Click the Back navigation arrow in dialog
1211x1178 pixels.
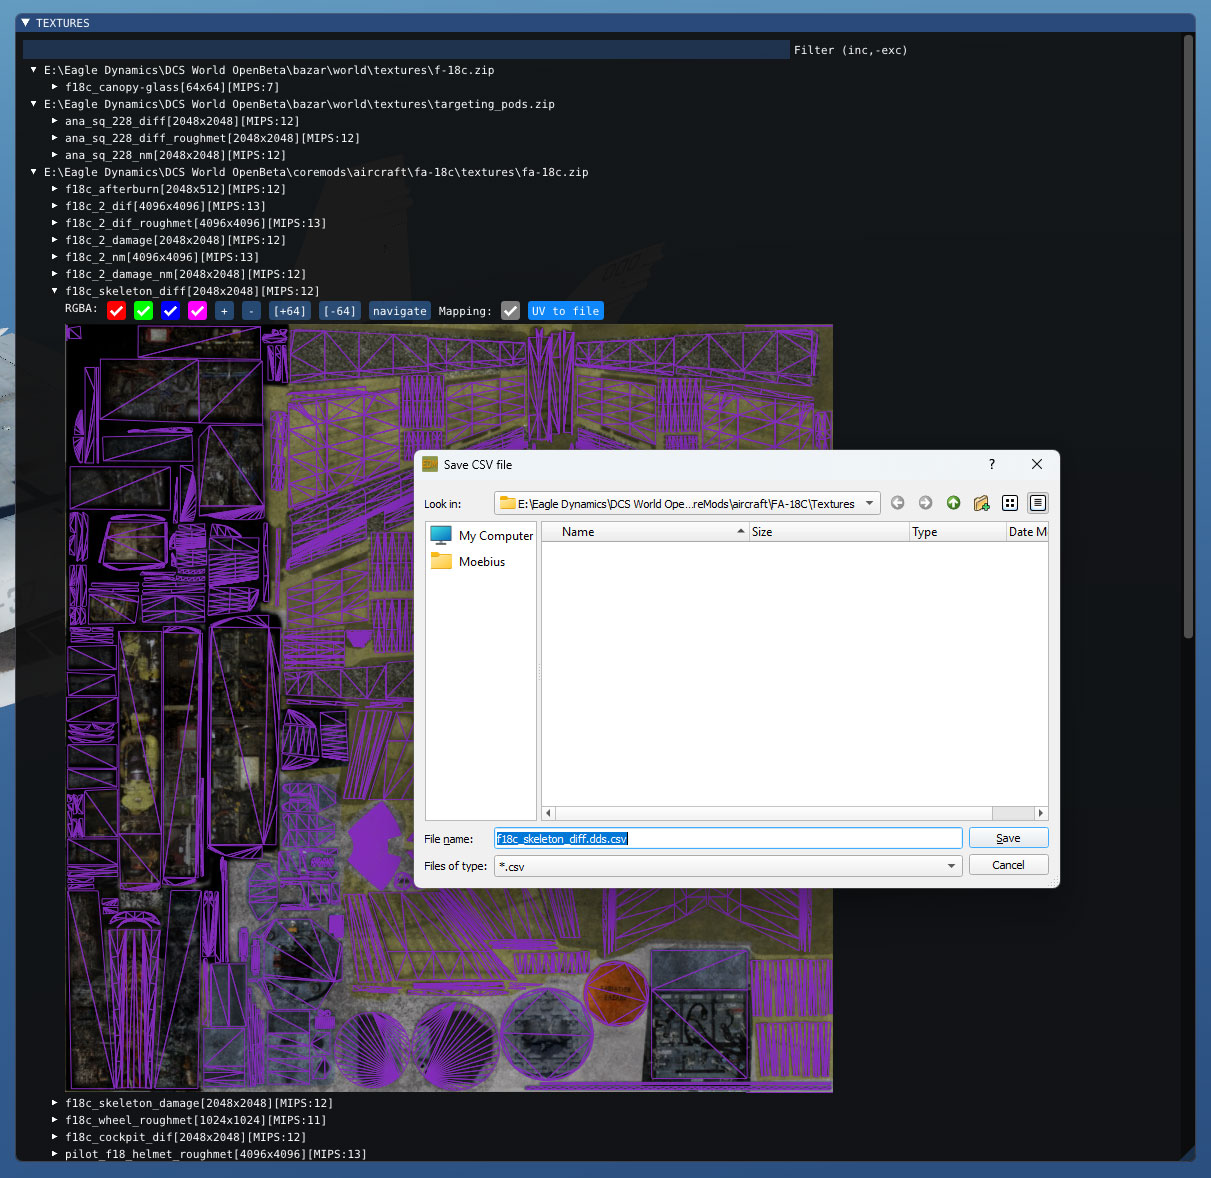click(897, 503)
